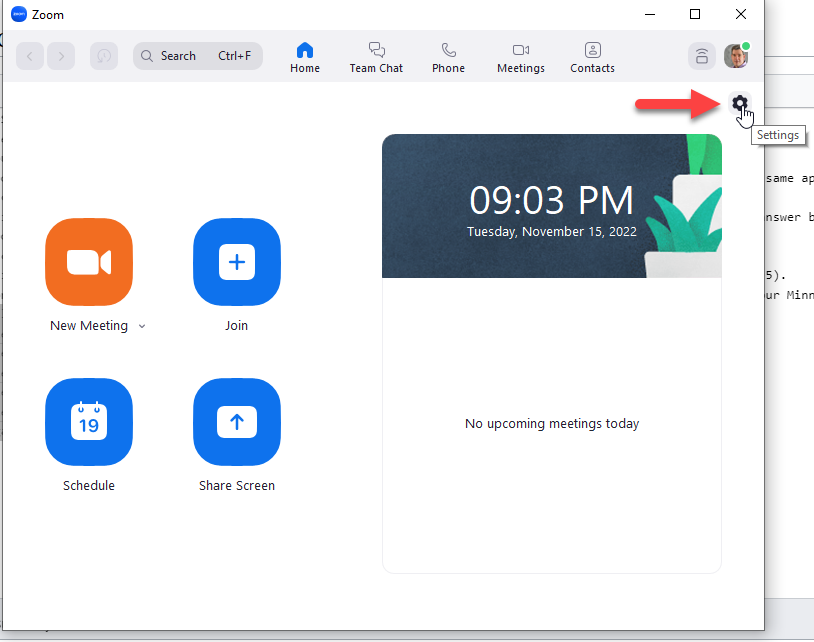Open the history clock icon

(x=104, y=56)
